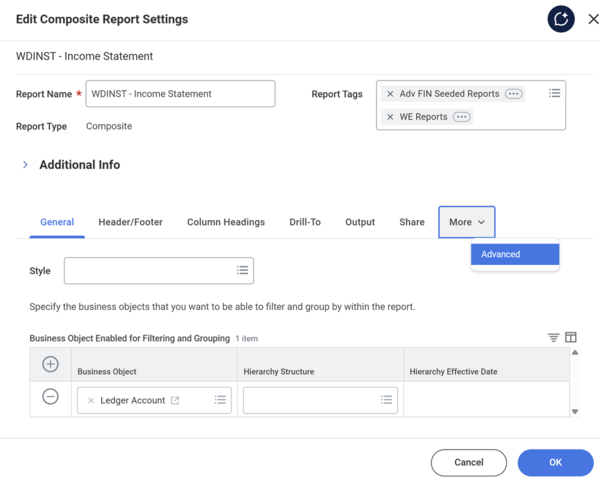Open the assistant chat icon
600x484 pixels.
pos(561,19)
